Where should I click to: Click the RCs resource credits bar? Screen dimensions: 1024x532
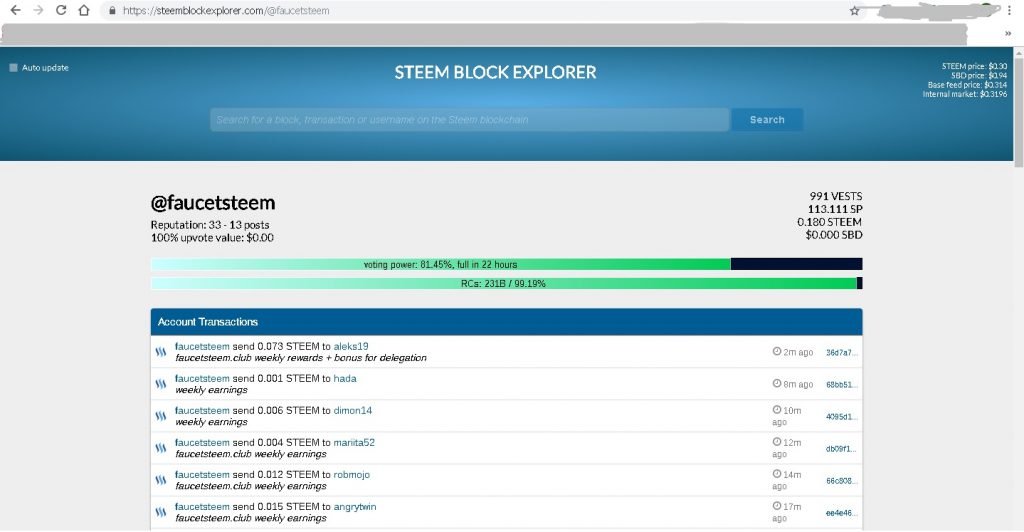(506, 283)
